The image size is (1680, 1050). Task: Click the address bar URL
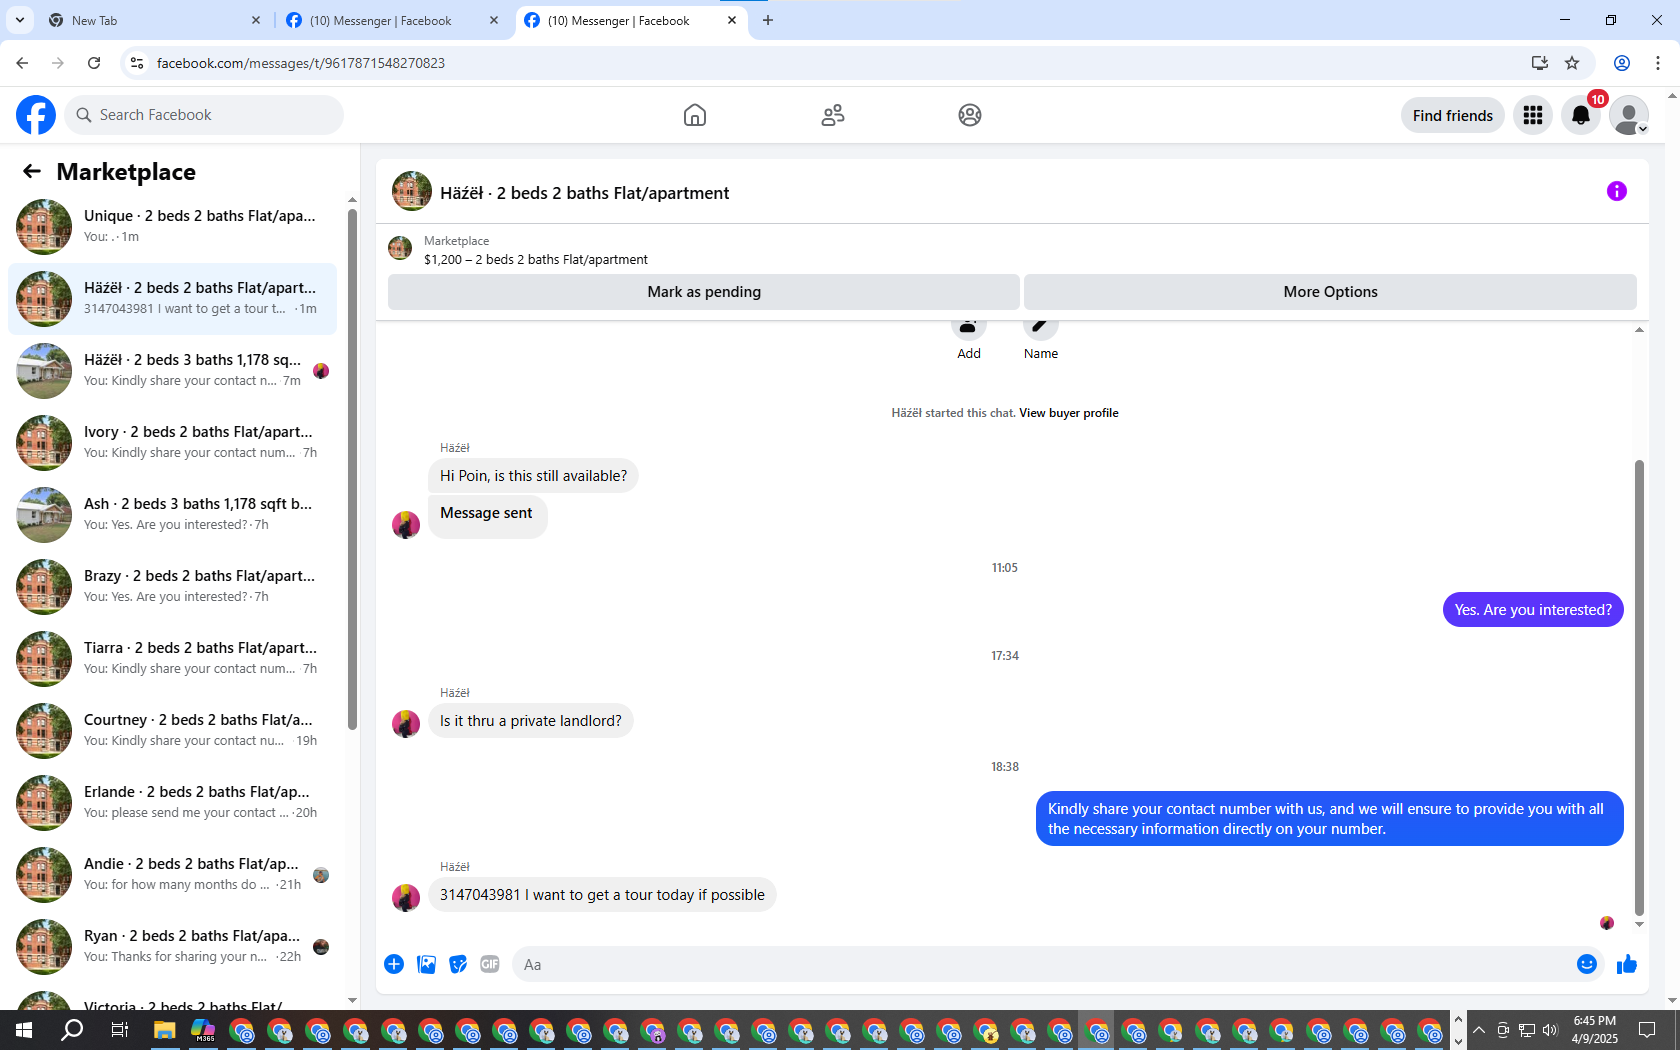(301, 63)
